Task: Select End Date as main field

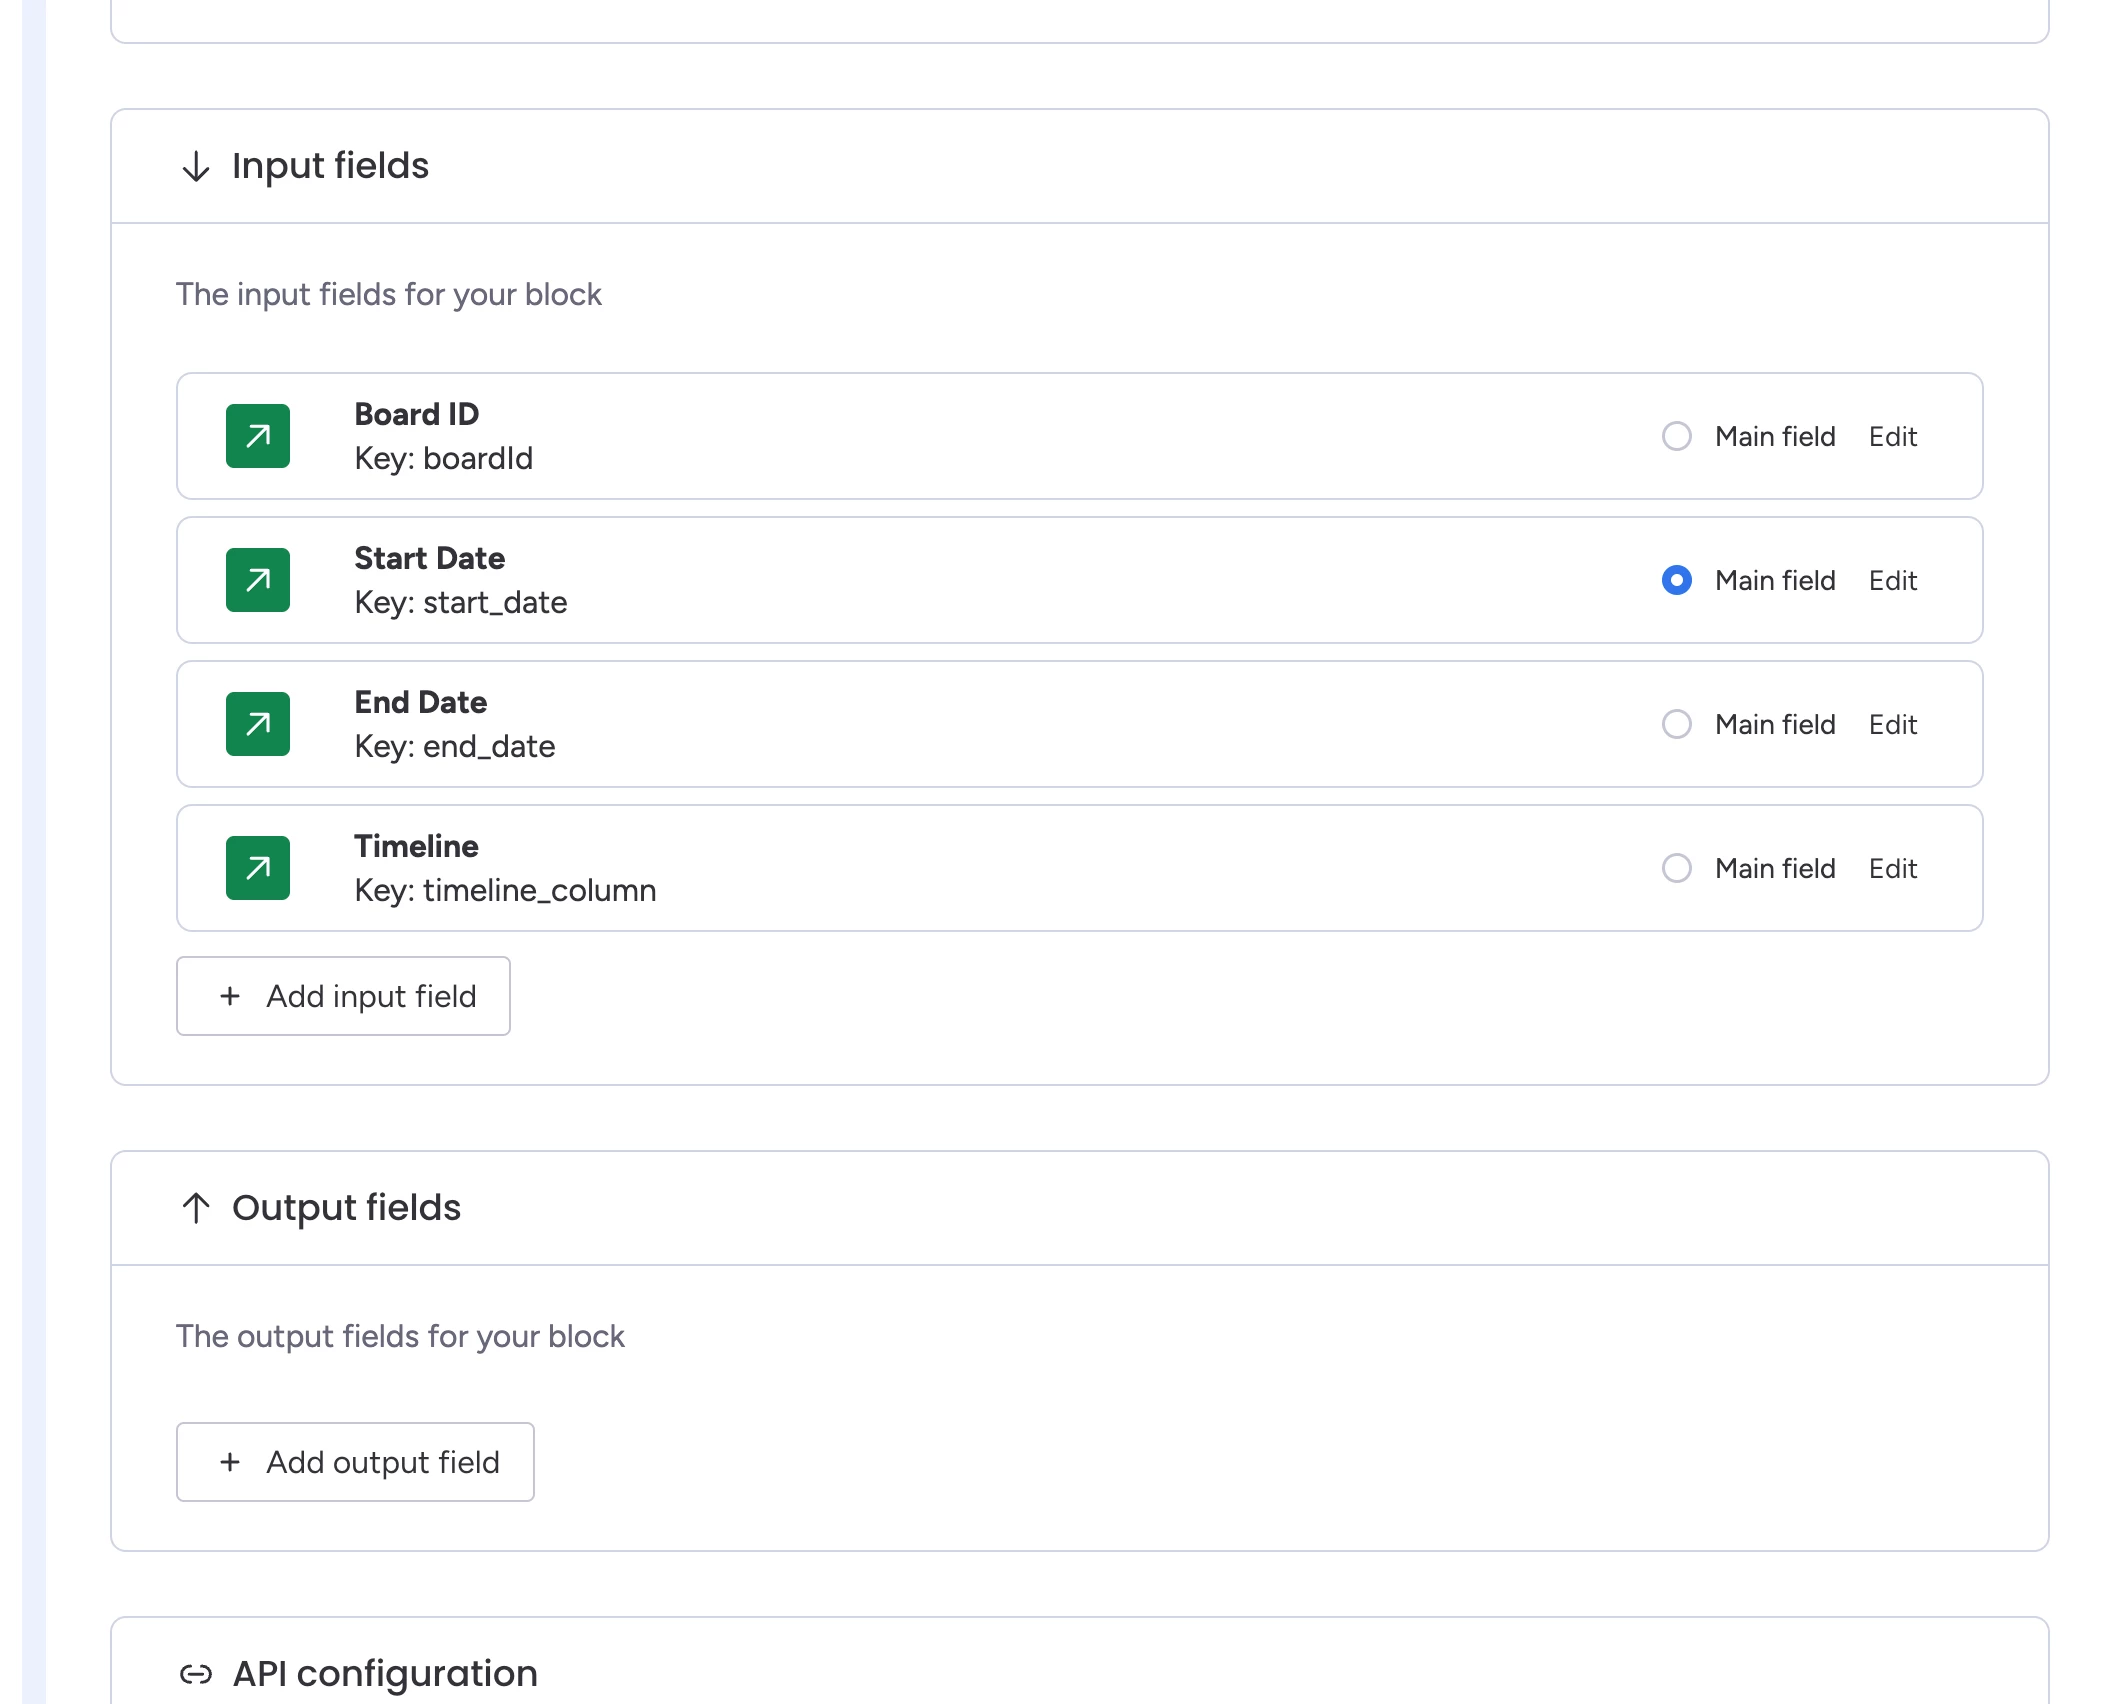Action: 1677,724
